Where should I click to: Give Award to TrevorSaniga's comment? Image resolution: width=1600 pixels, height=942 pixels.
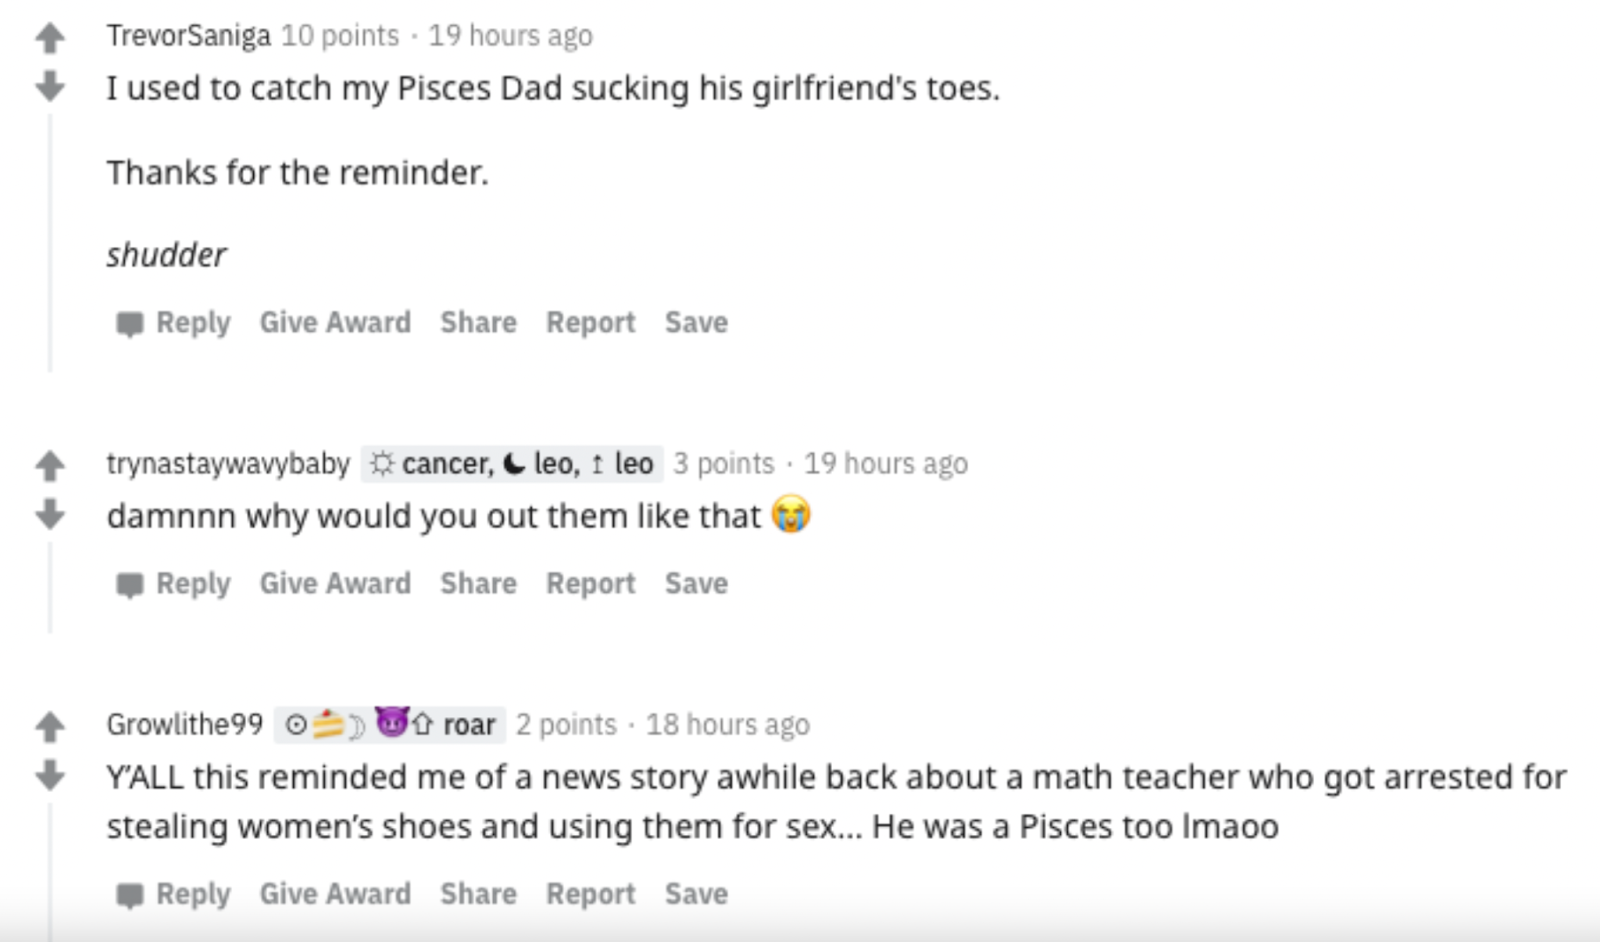click(335, 323)
